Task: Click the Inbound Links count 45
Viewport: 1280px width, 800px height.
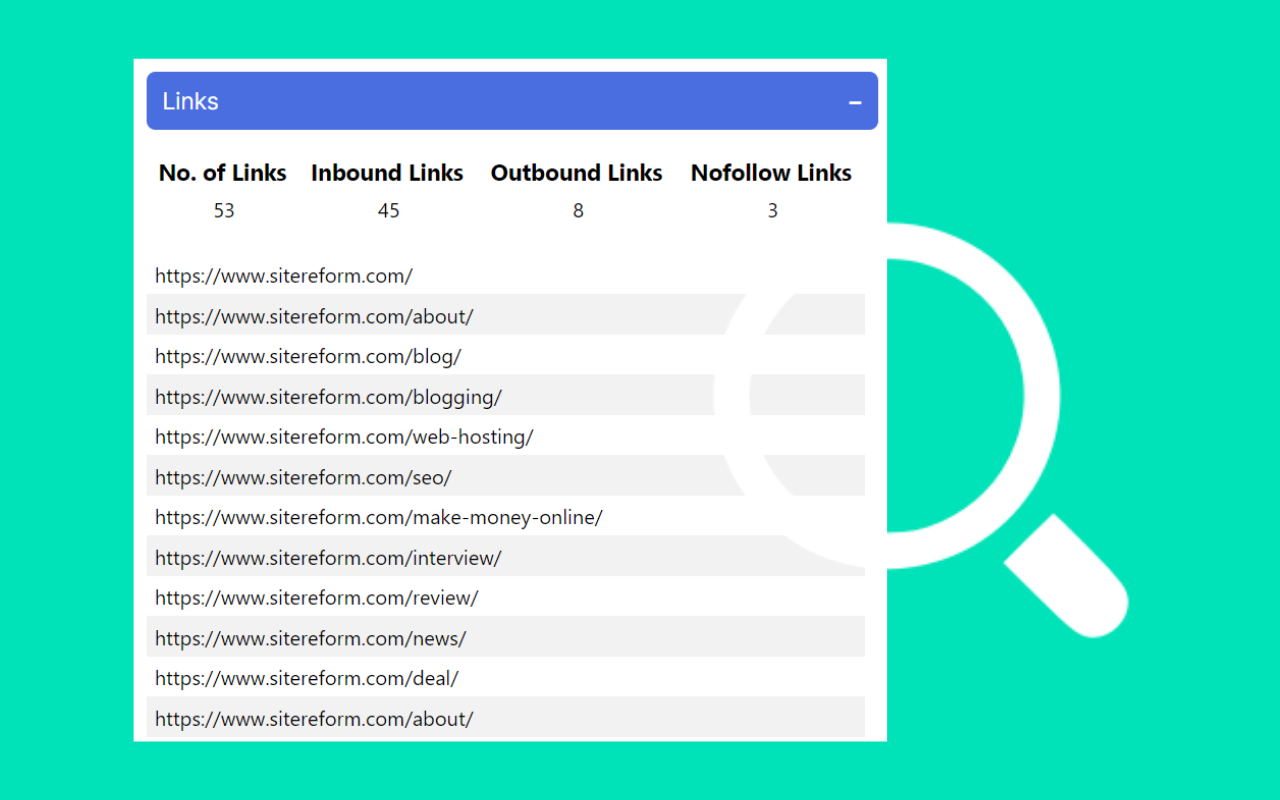Action: [388, 210]
